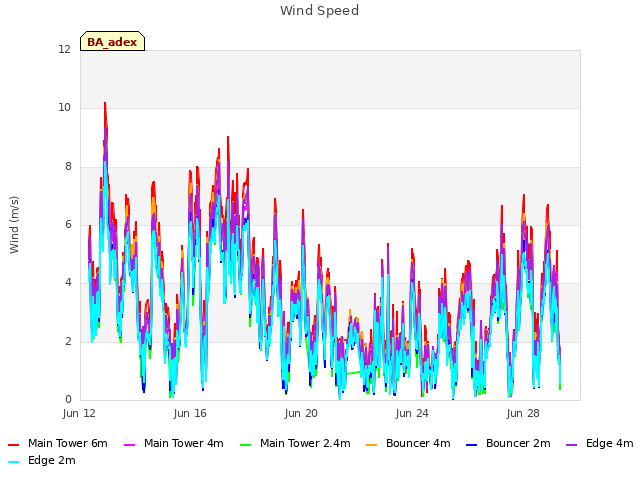This screenshot has width=640, height=480.
Task: Click the purple Edge 4m swatch
Action: coord(571,444)
